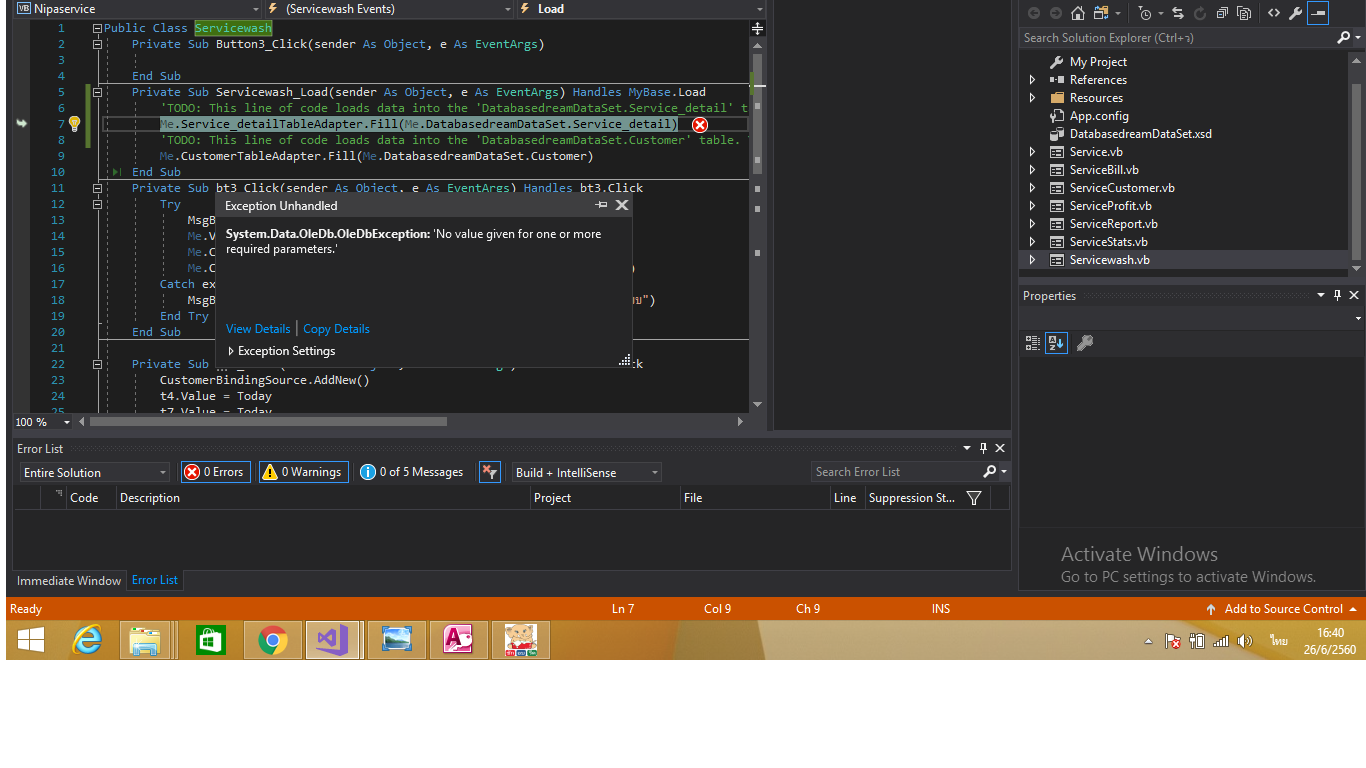
Task: Click the split editor icon above scrollbar
Action: tap(757, 29)
